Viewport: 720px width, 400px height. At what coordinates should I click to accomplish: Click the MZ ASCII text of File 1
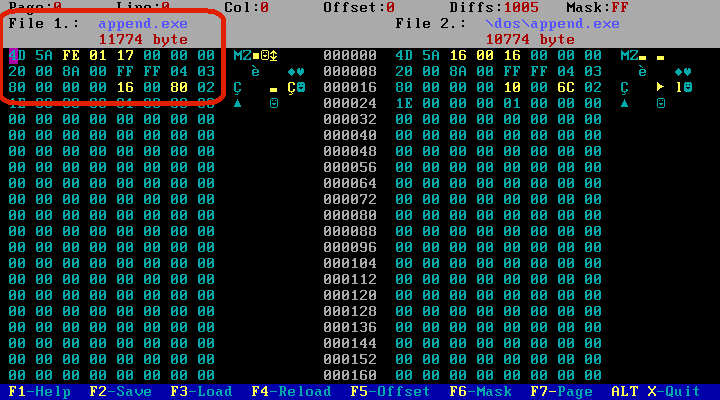pos(242,56)
